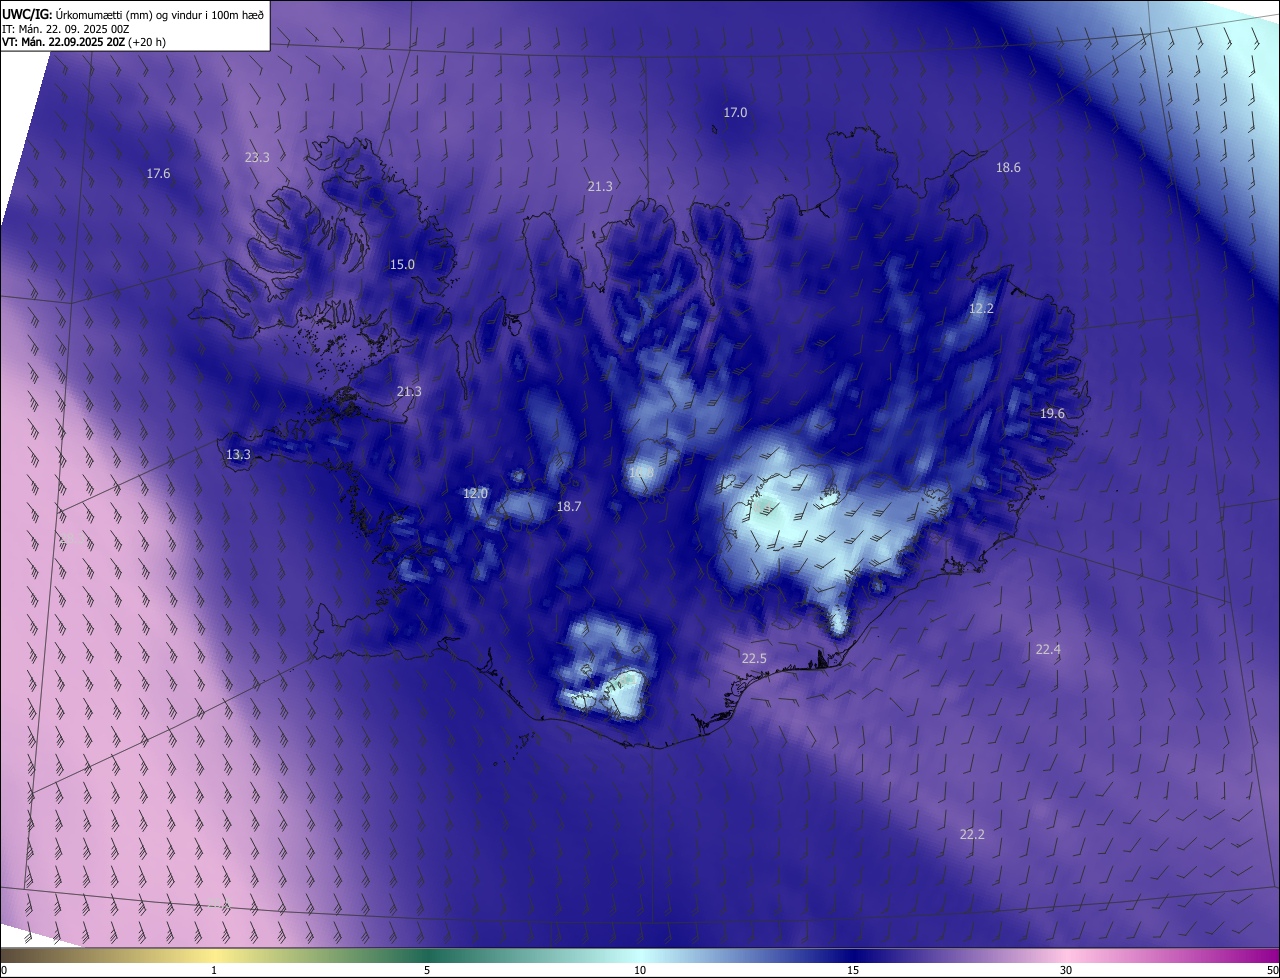The height and width of the screenshot is (978, 1280).
Task: Click the 17.0 value label
Action: point(735,113)
